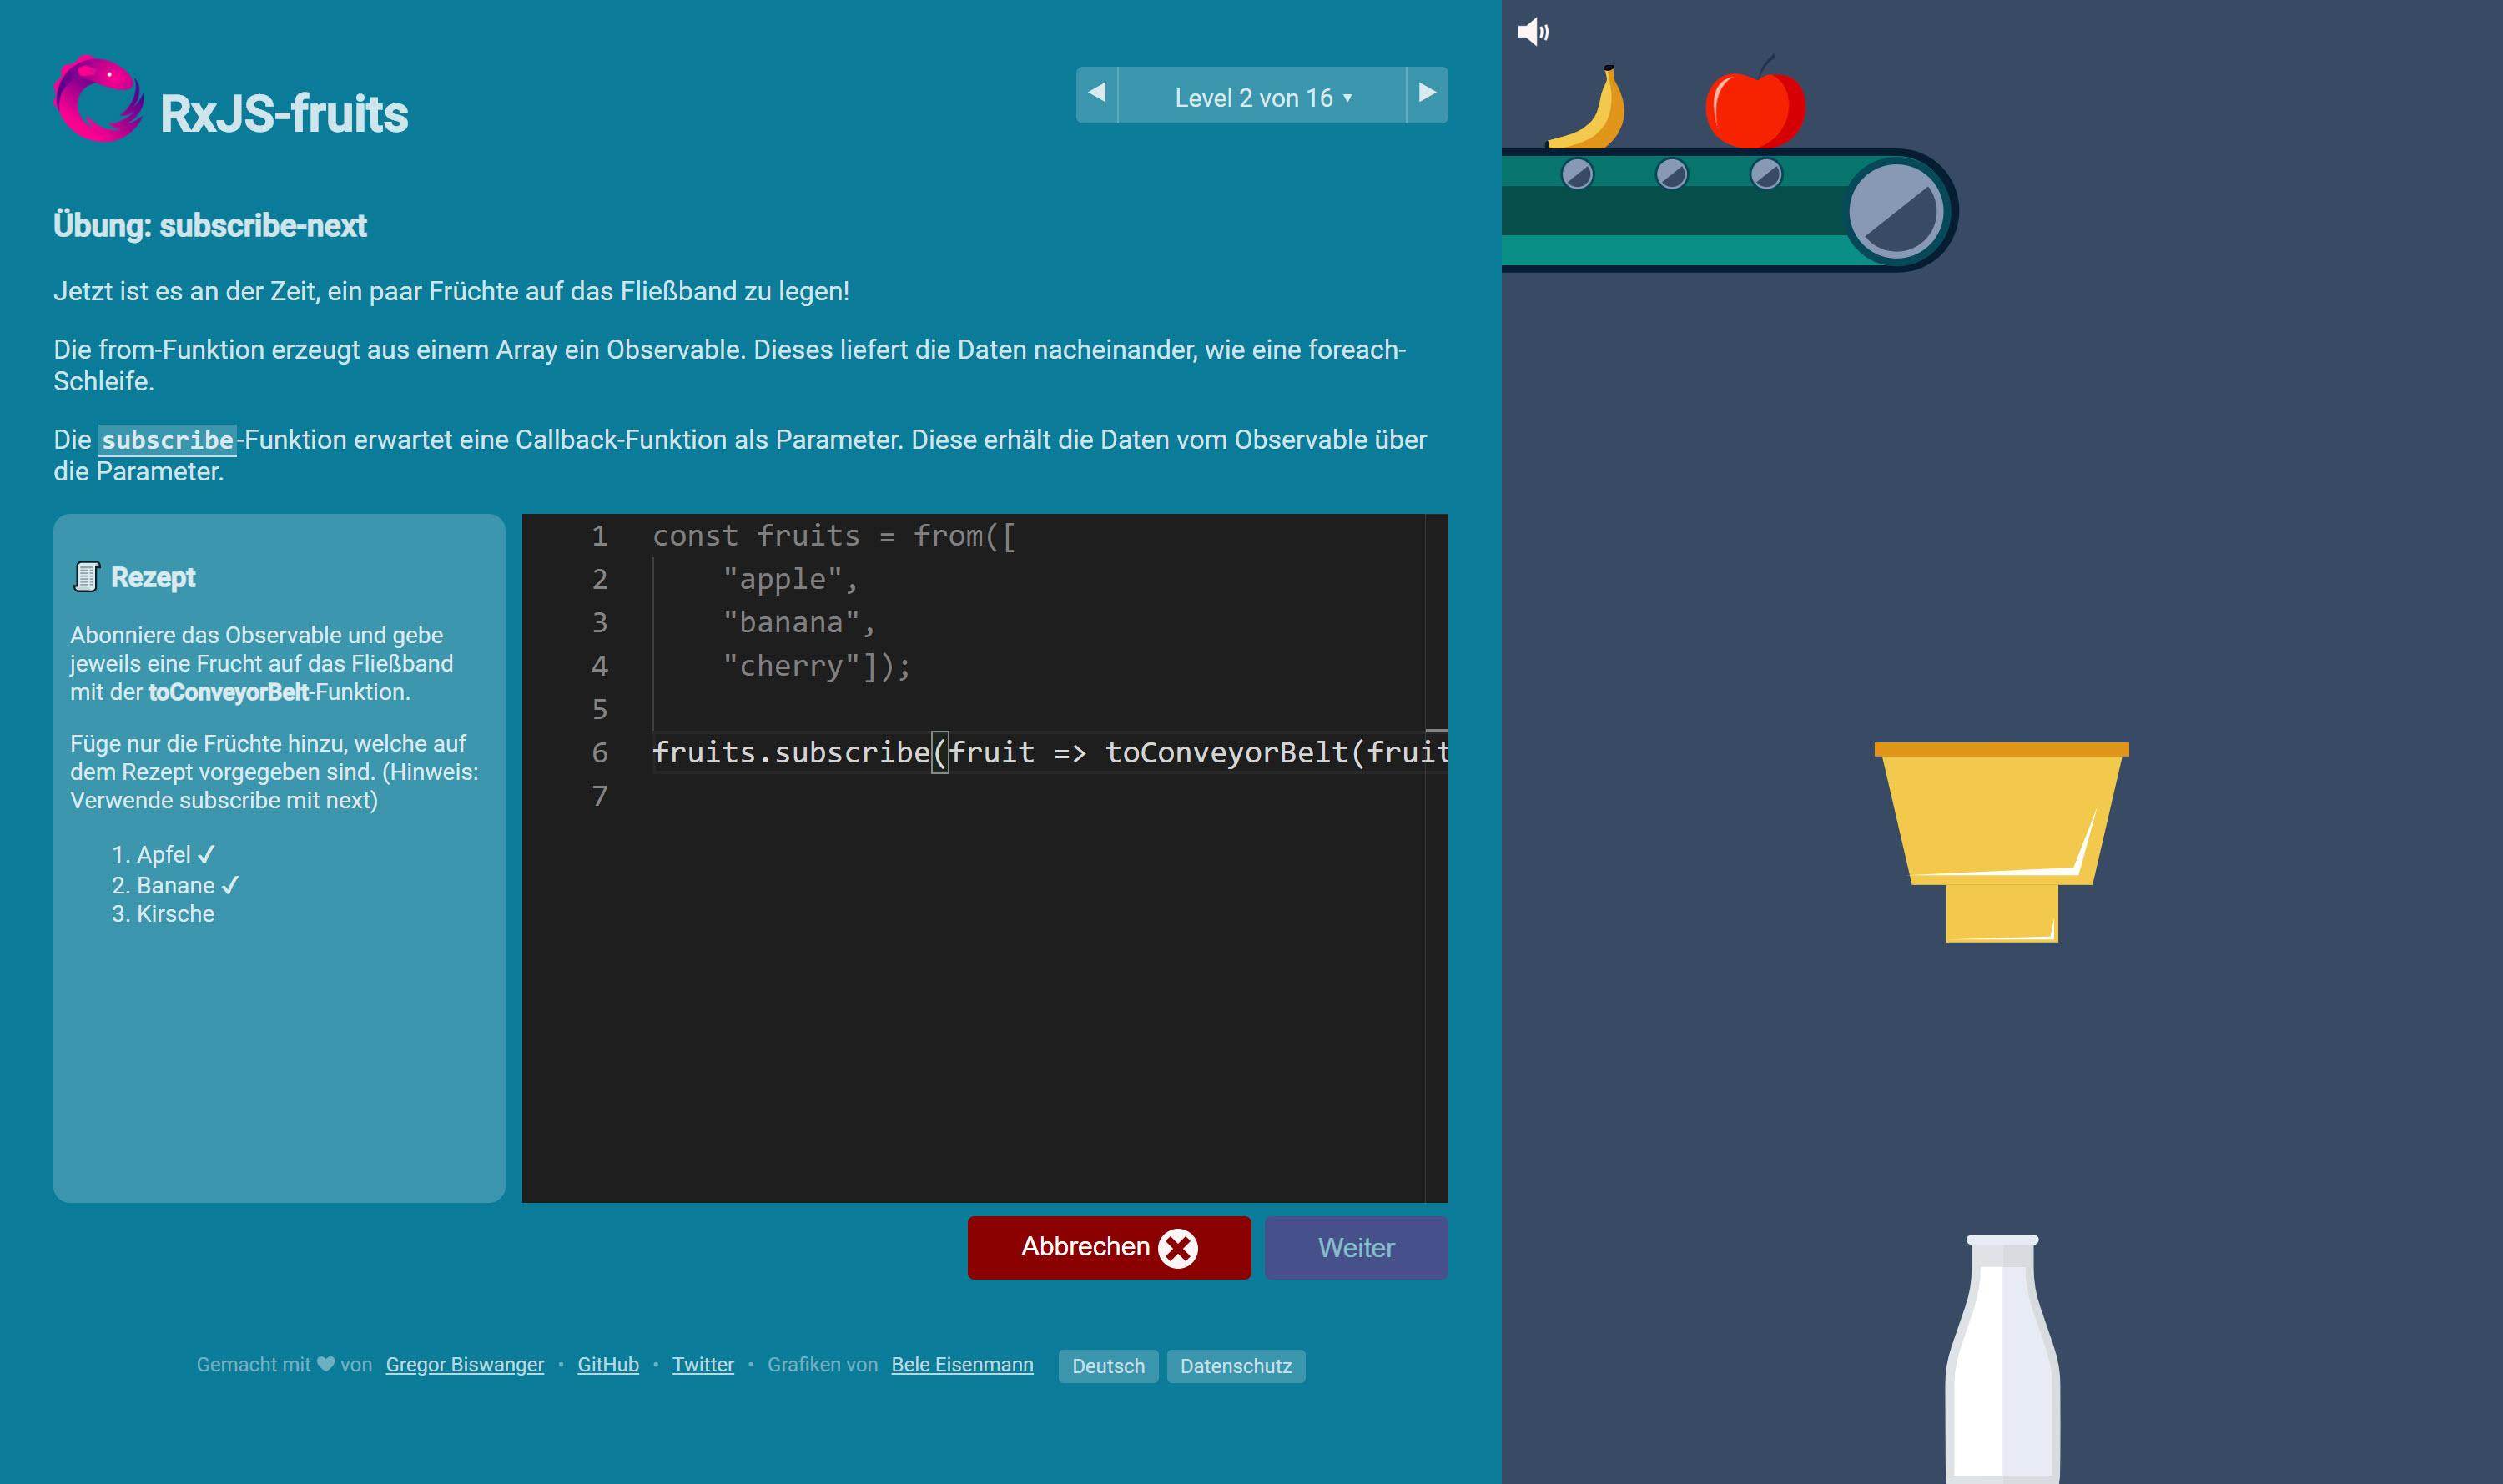Check off Kirsche in the recipe list
The width and height of the screenshot is (2503, 1484).
pos(177,913)
